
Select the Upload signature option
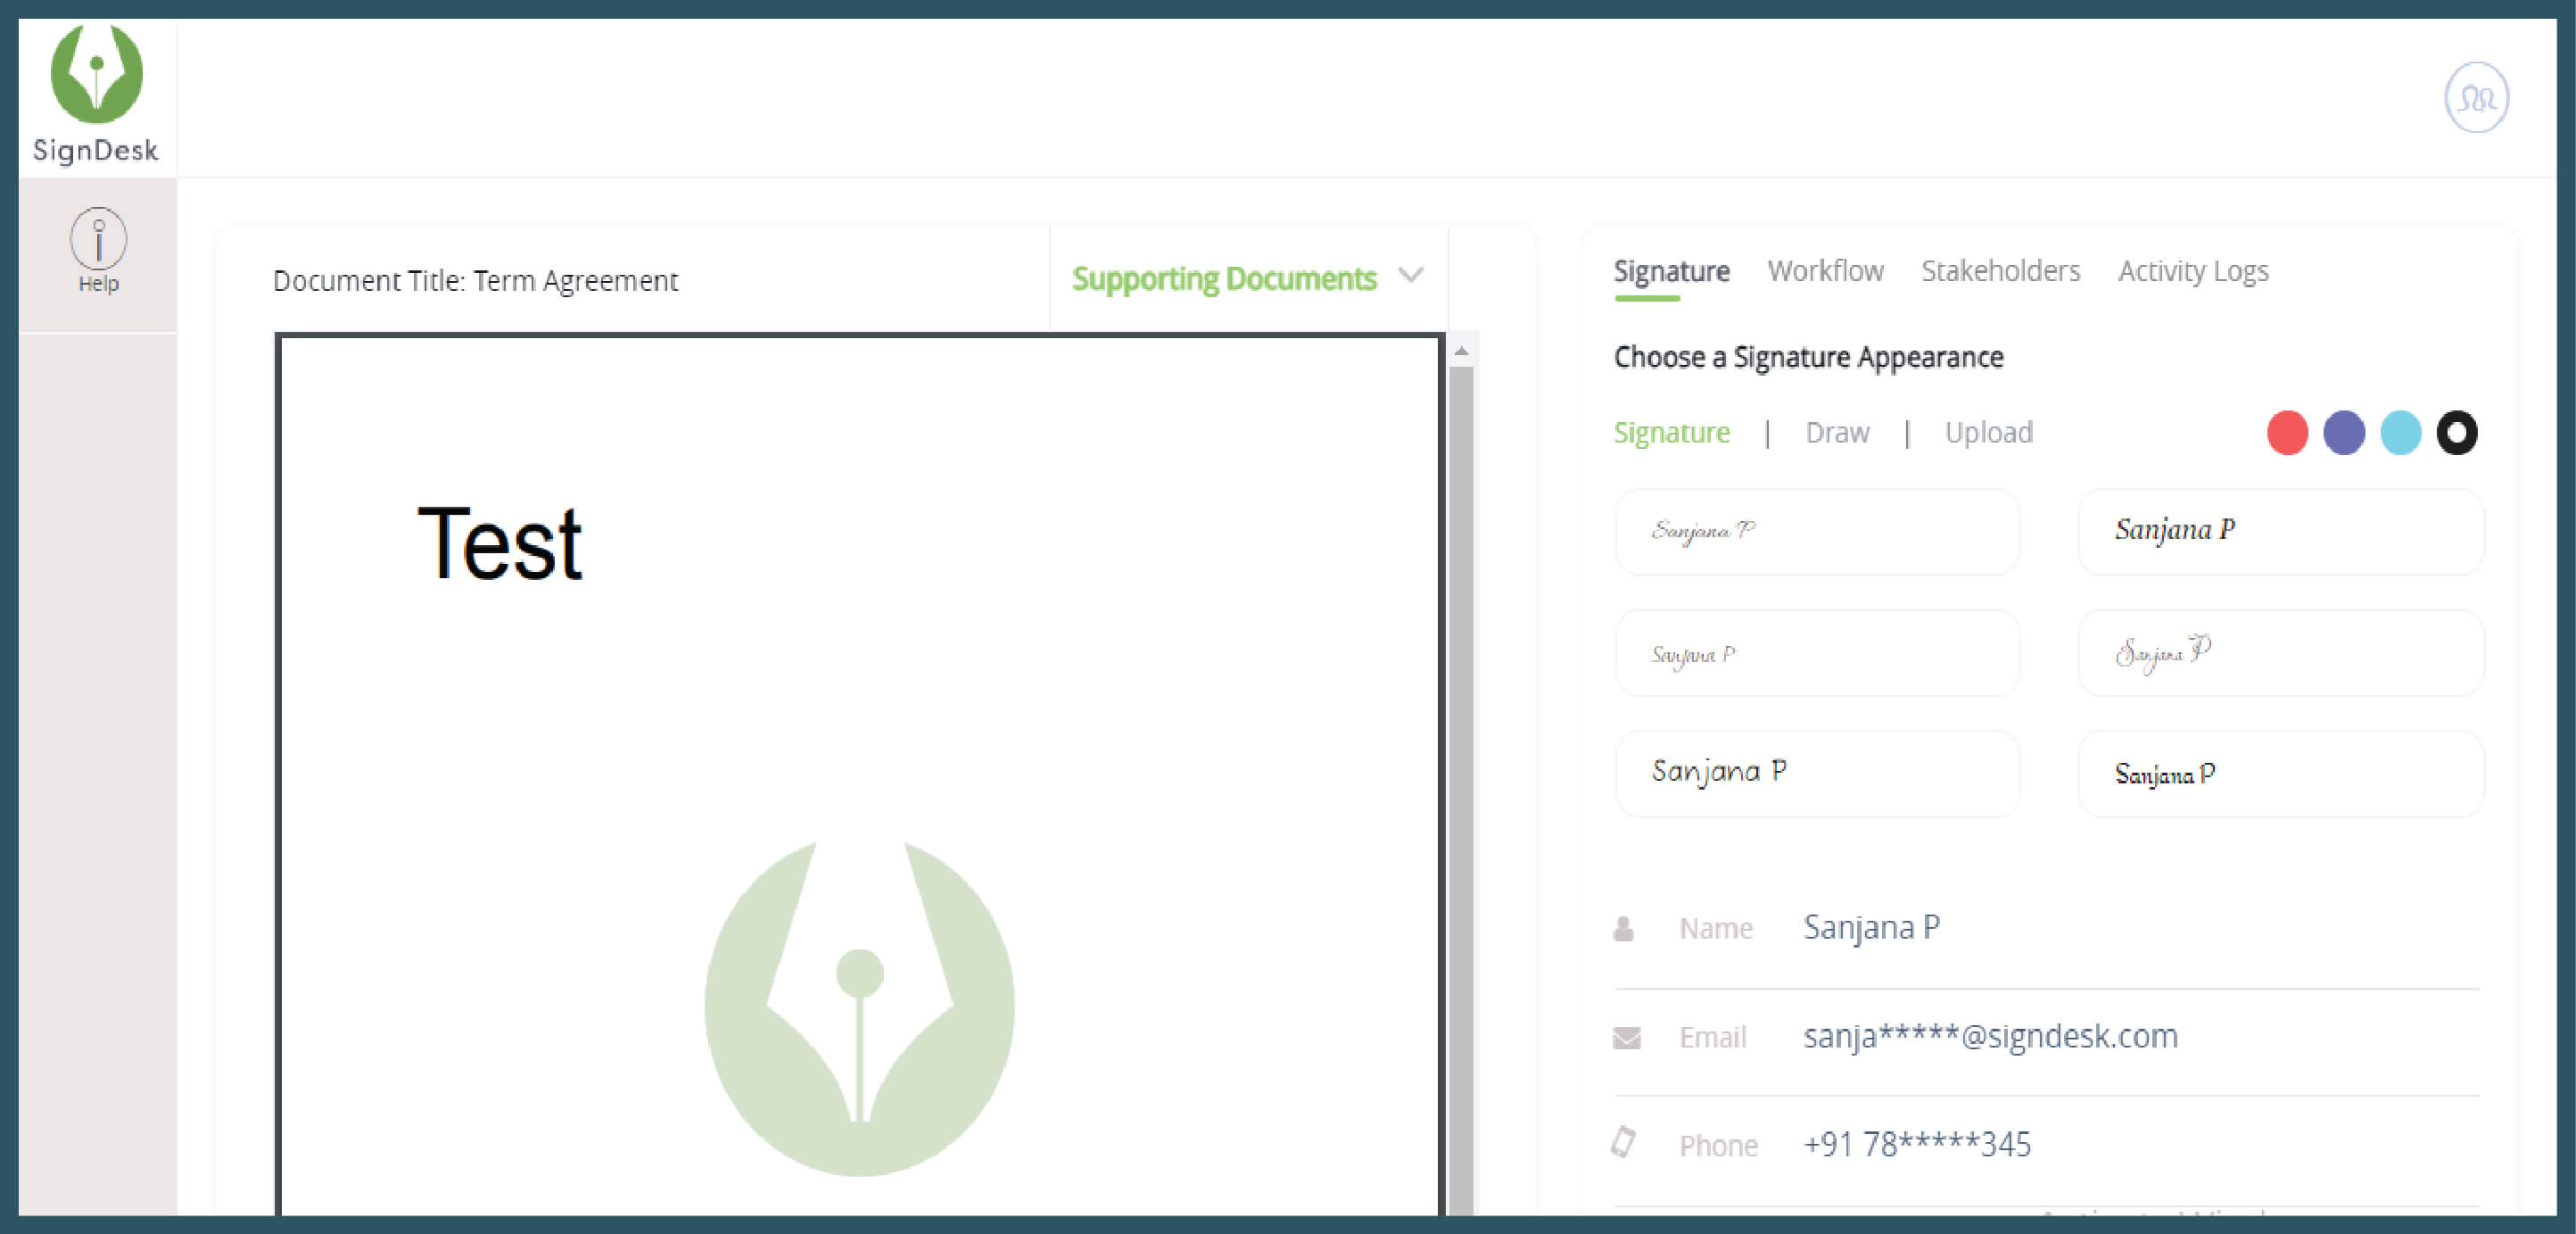coord(1989,432)
